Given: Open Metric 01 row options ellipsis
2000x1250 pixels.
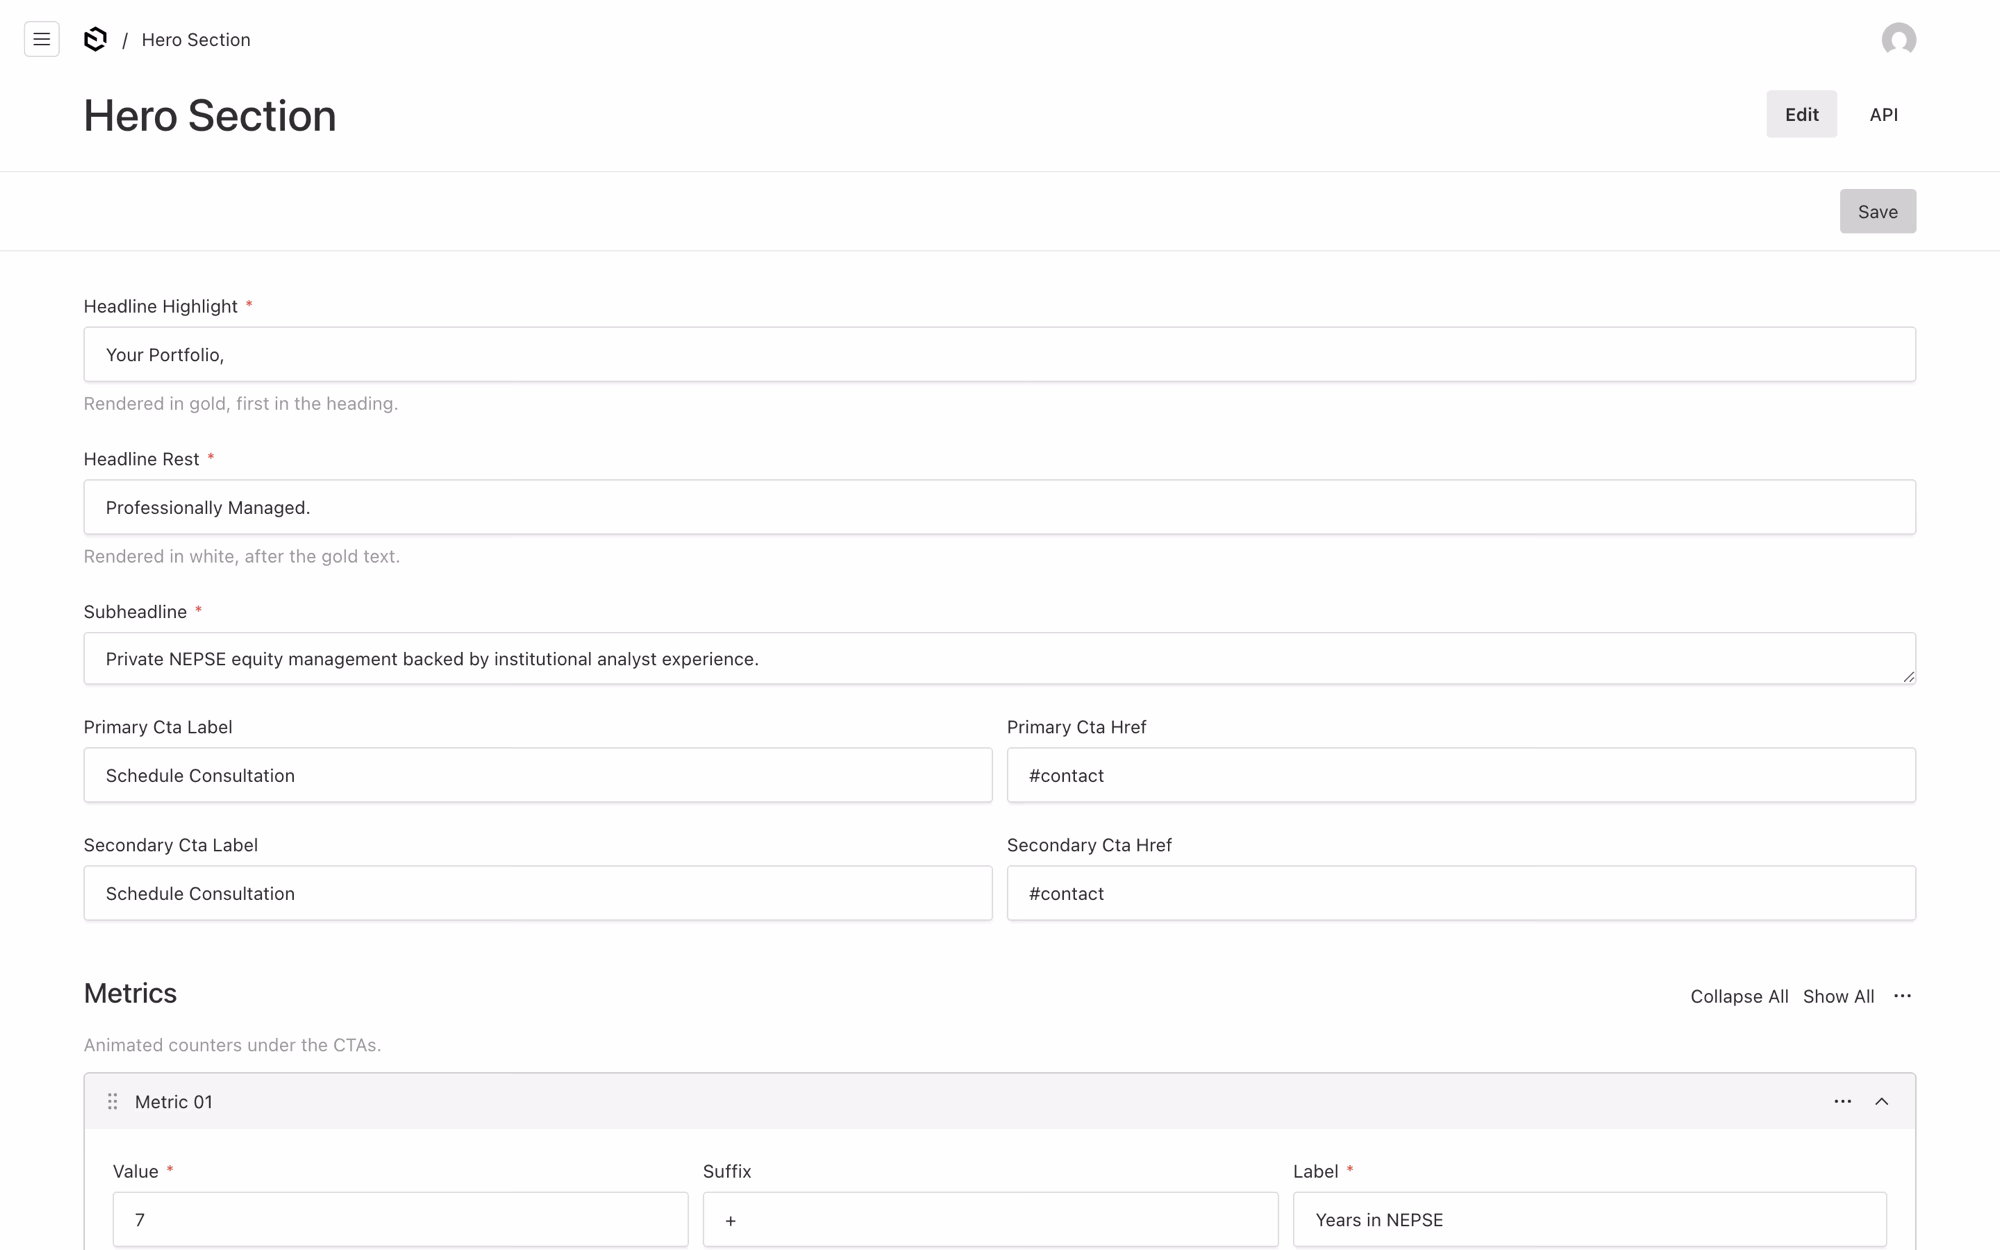Looking at the screenshot, I should click(1842, 1101).
